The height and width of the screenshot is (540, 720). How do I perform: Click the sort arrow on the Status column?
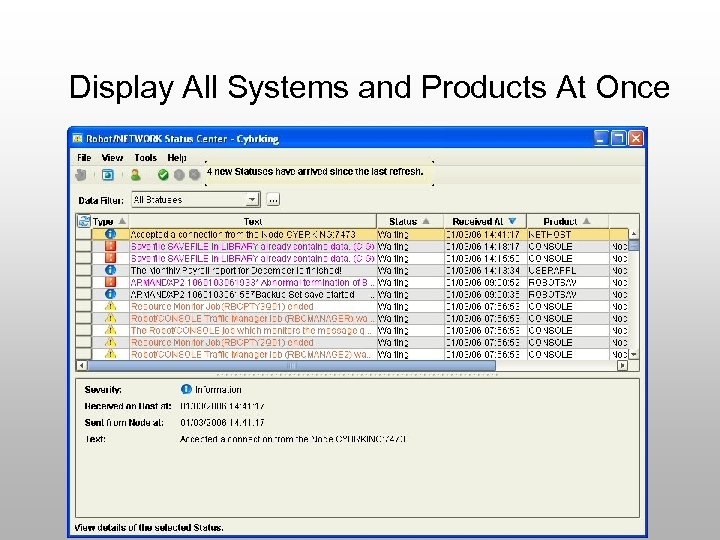tap(426, 221)
